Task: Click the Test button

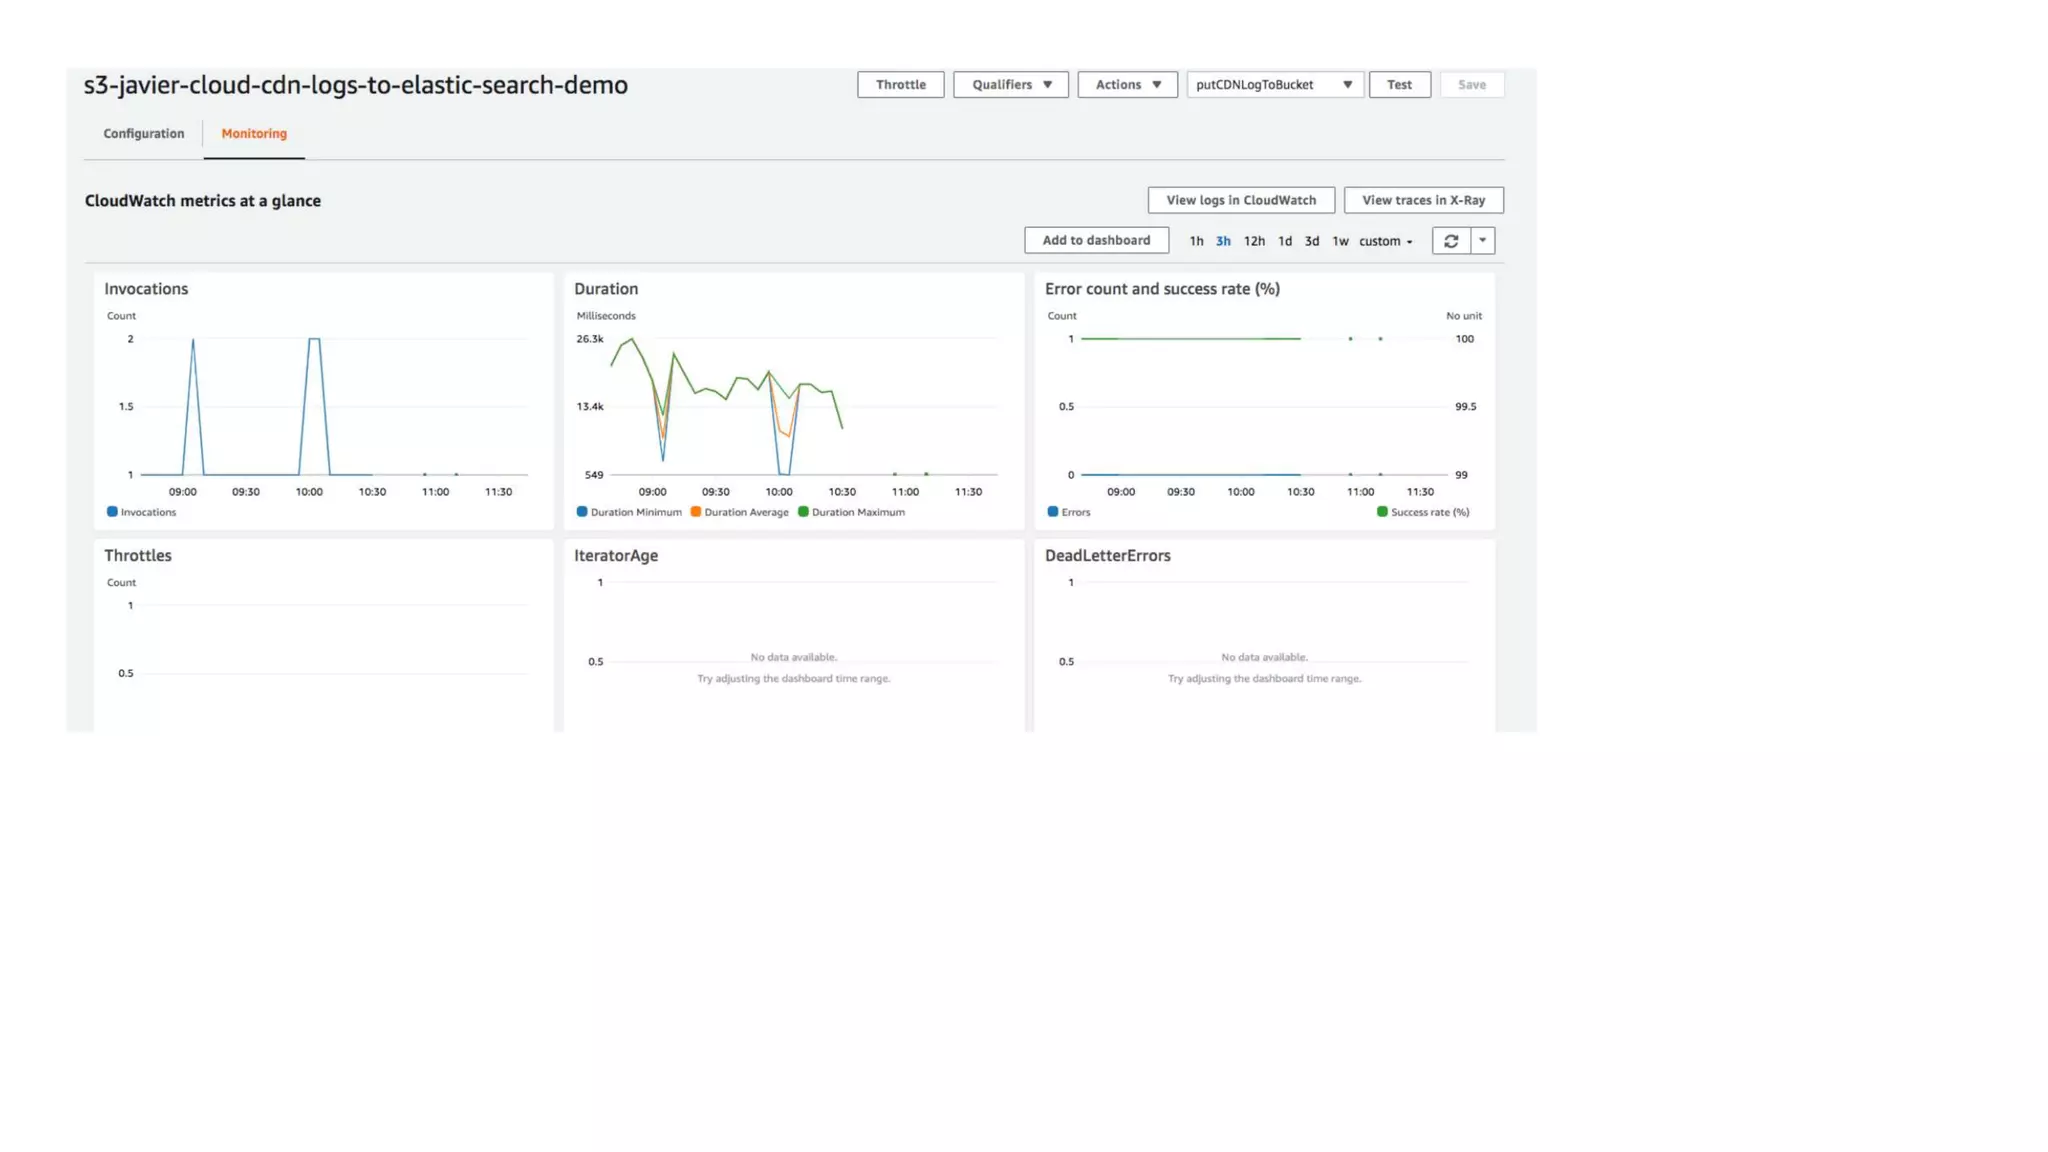Action: (x=1399, y=85)
